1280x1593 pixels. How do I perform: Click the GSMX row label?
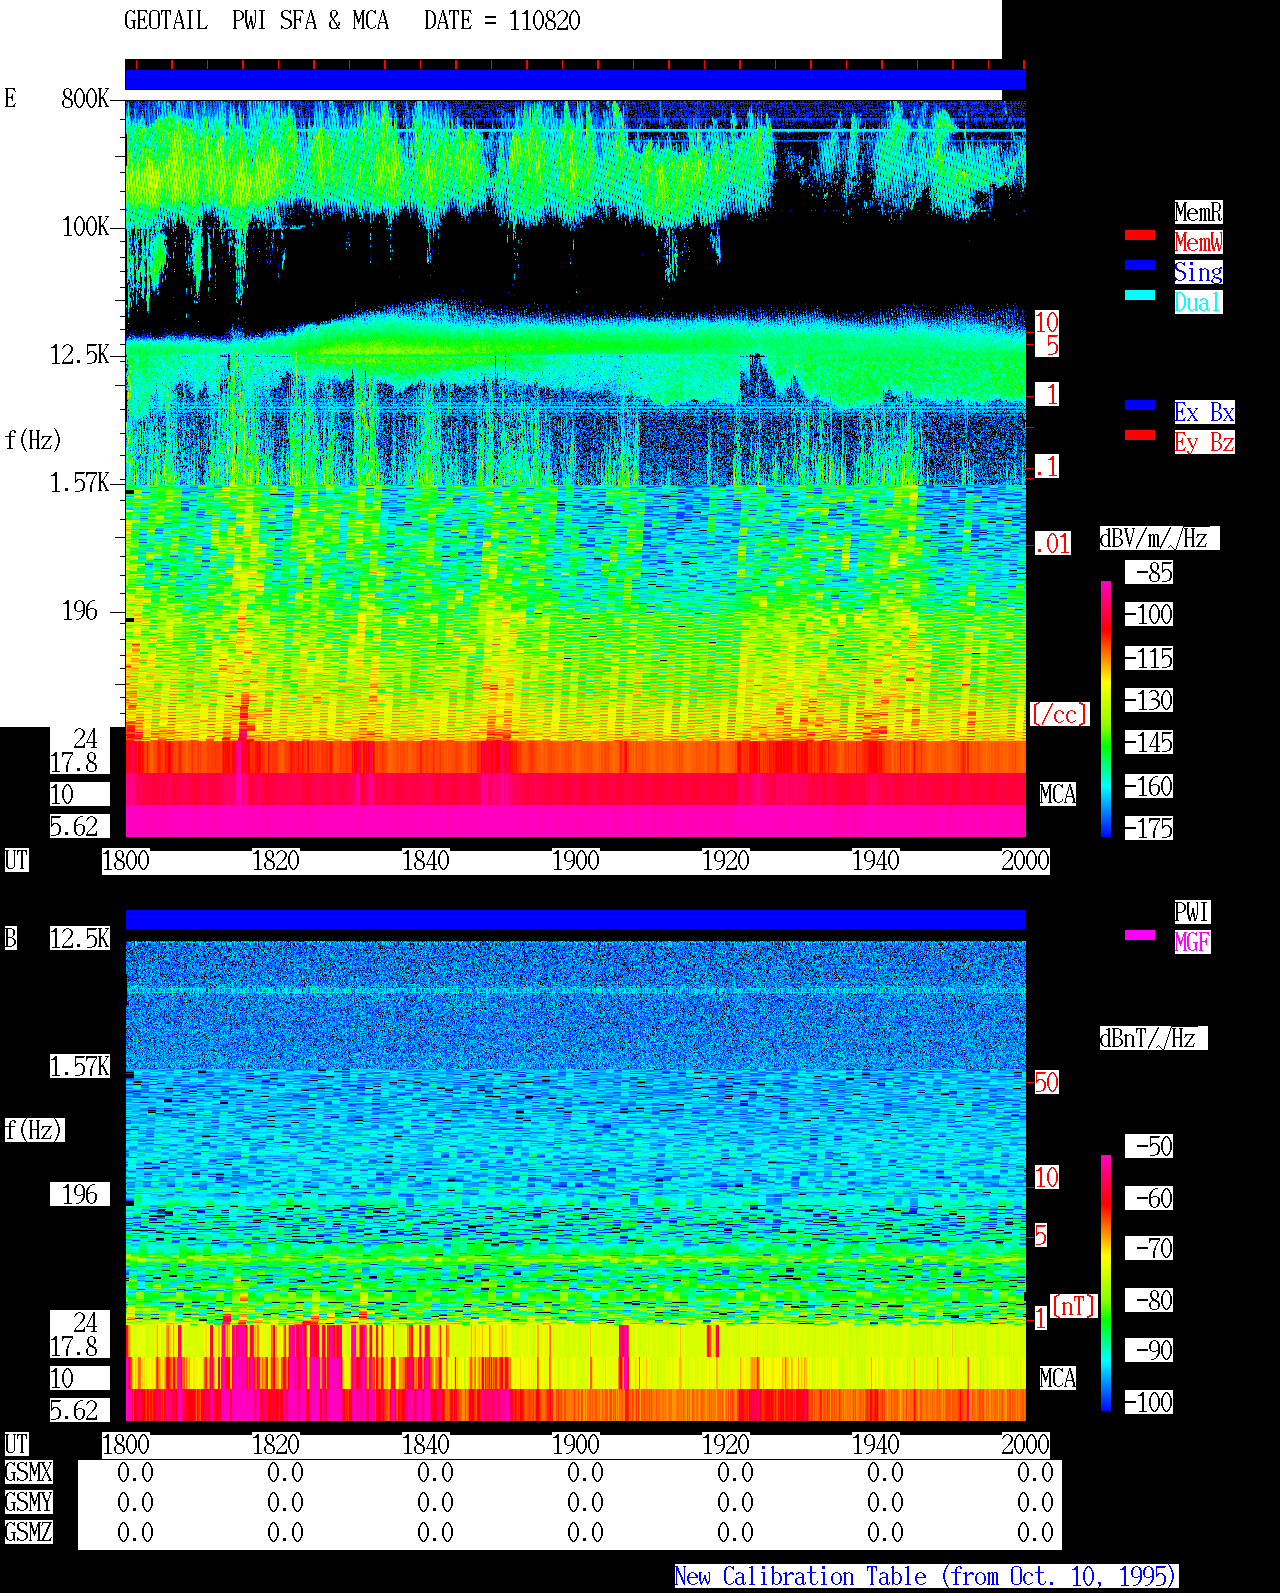(x=28, y=1473)
